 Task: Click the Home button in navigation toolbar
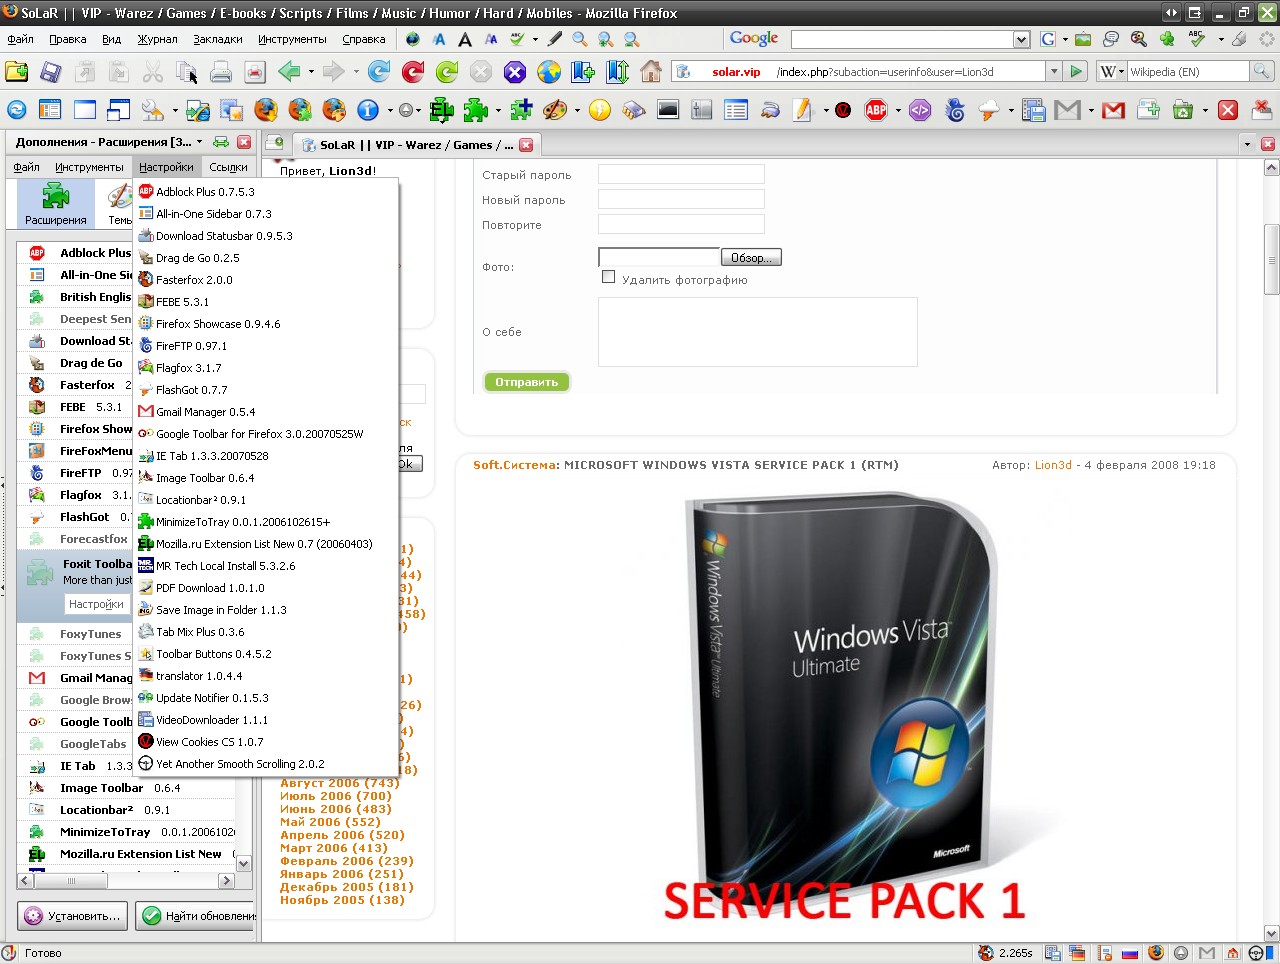651,72
